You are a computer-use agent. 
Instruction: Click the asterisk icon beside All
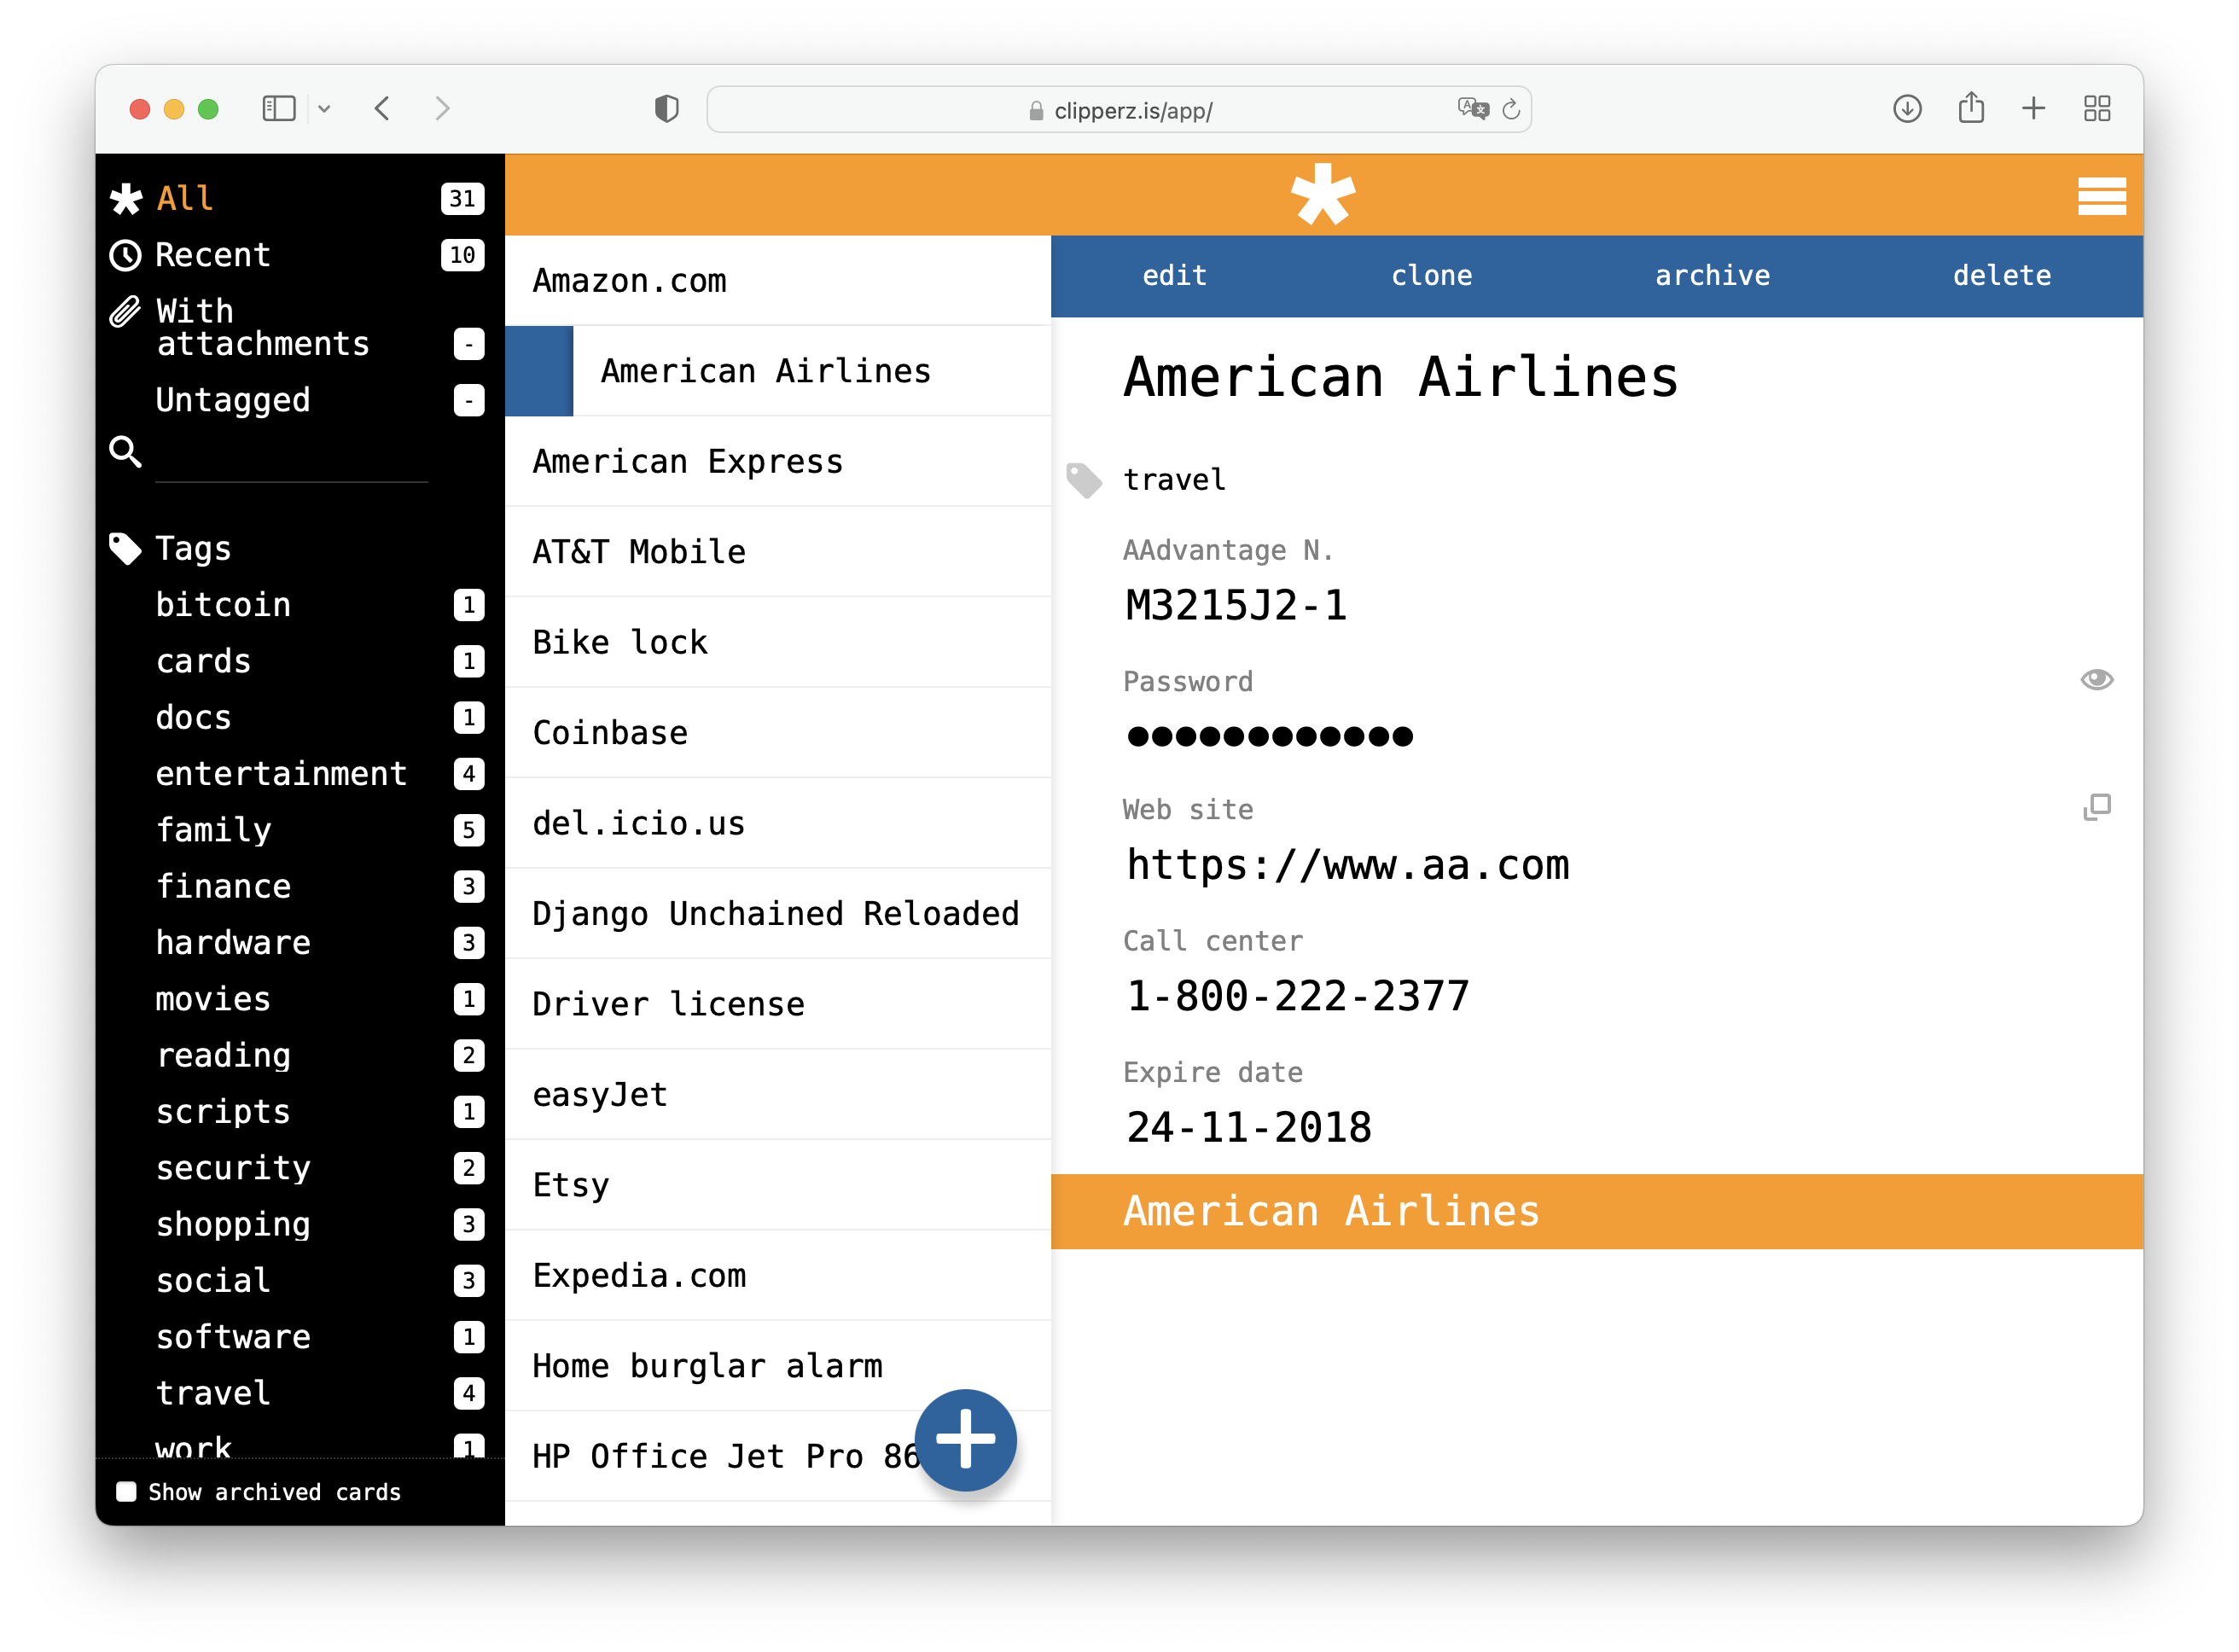[x=125, y=198]
